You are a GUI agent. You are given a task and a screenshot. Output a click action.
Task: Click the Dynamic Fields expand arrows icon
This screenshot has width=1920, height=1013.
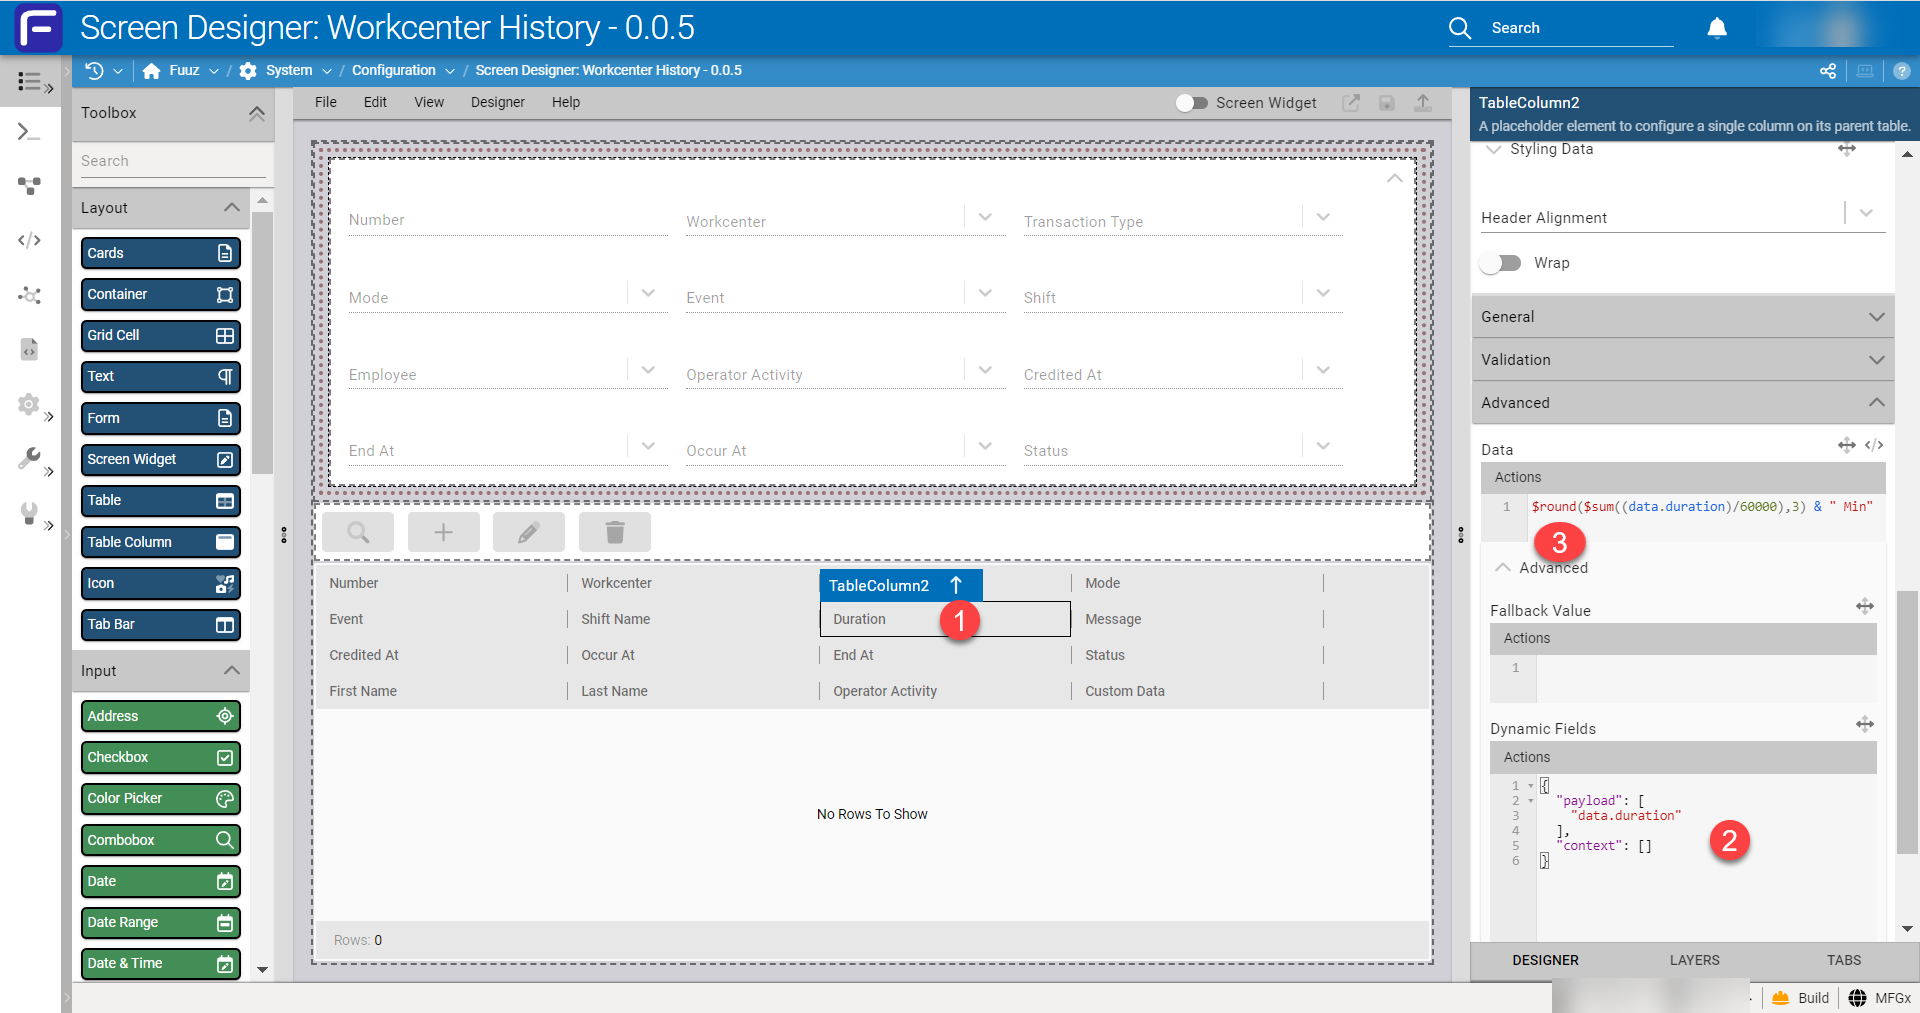[1865, 724]
